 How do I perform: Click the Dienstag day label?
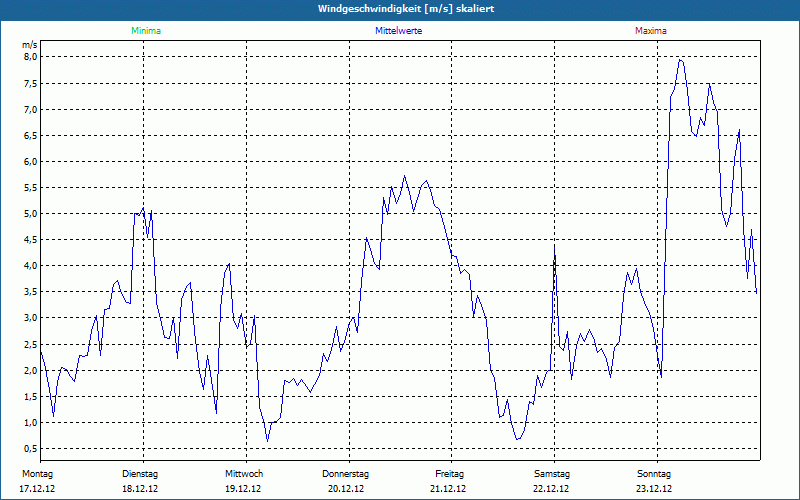[140, 474]
